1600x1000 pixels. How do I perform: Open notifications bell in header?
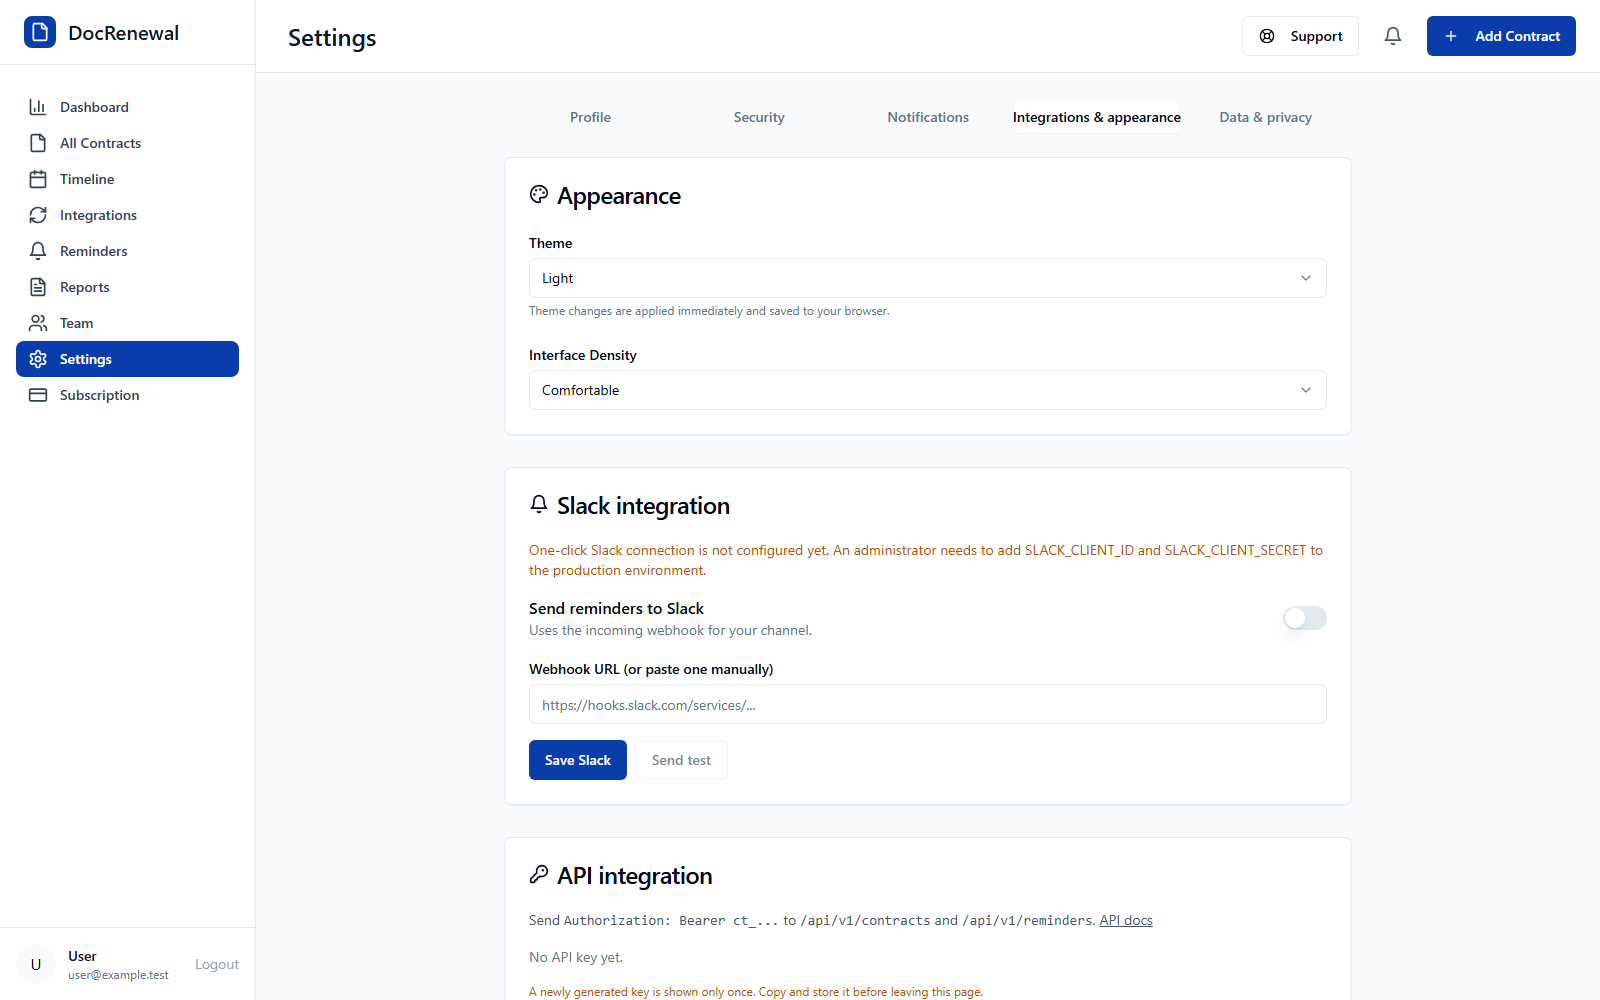[1393, 36]
